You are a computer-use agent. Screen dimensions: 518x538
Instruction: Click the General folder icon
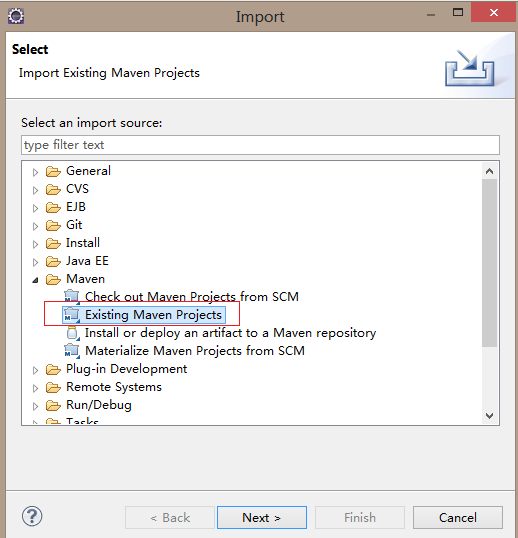coord(53,171)
